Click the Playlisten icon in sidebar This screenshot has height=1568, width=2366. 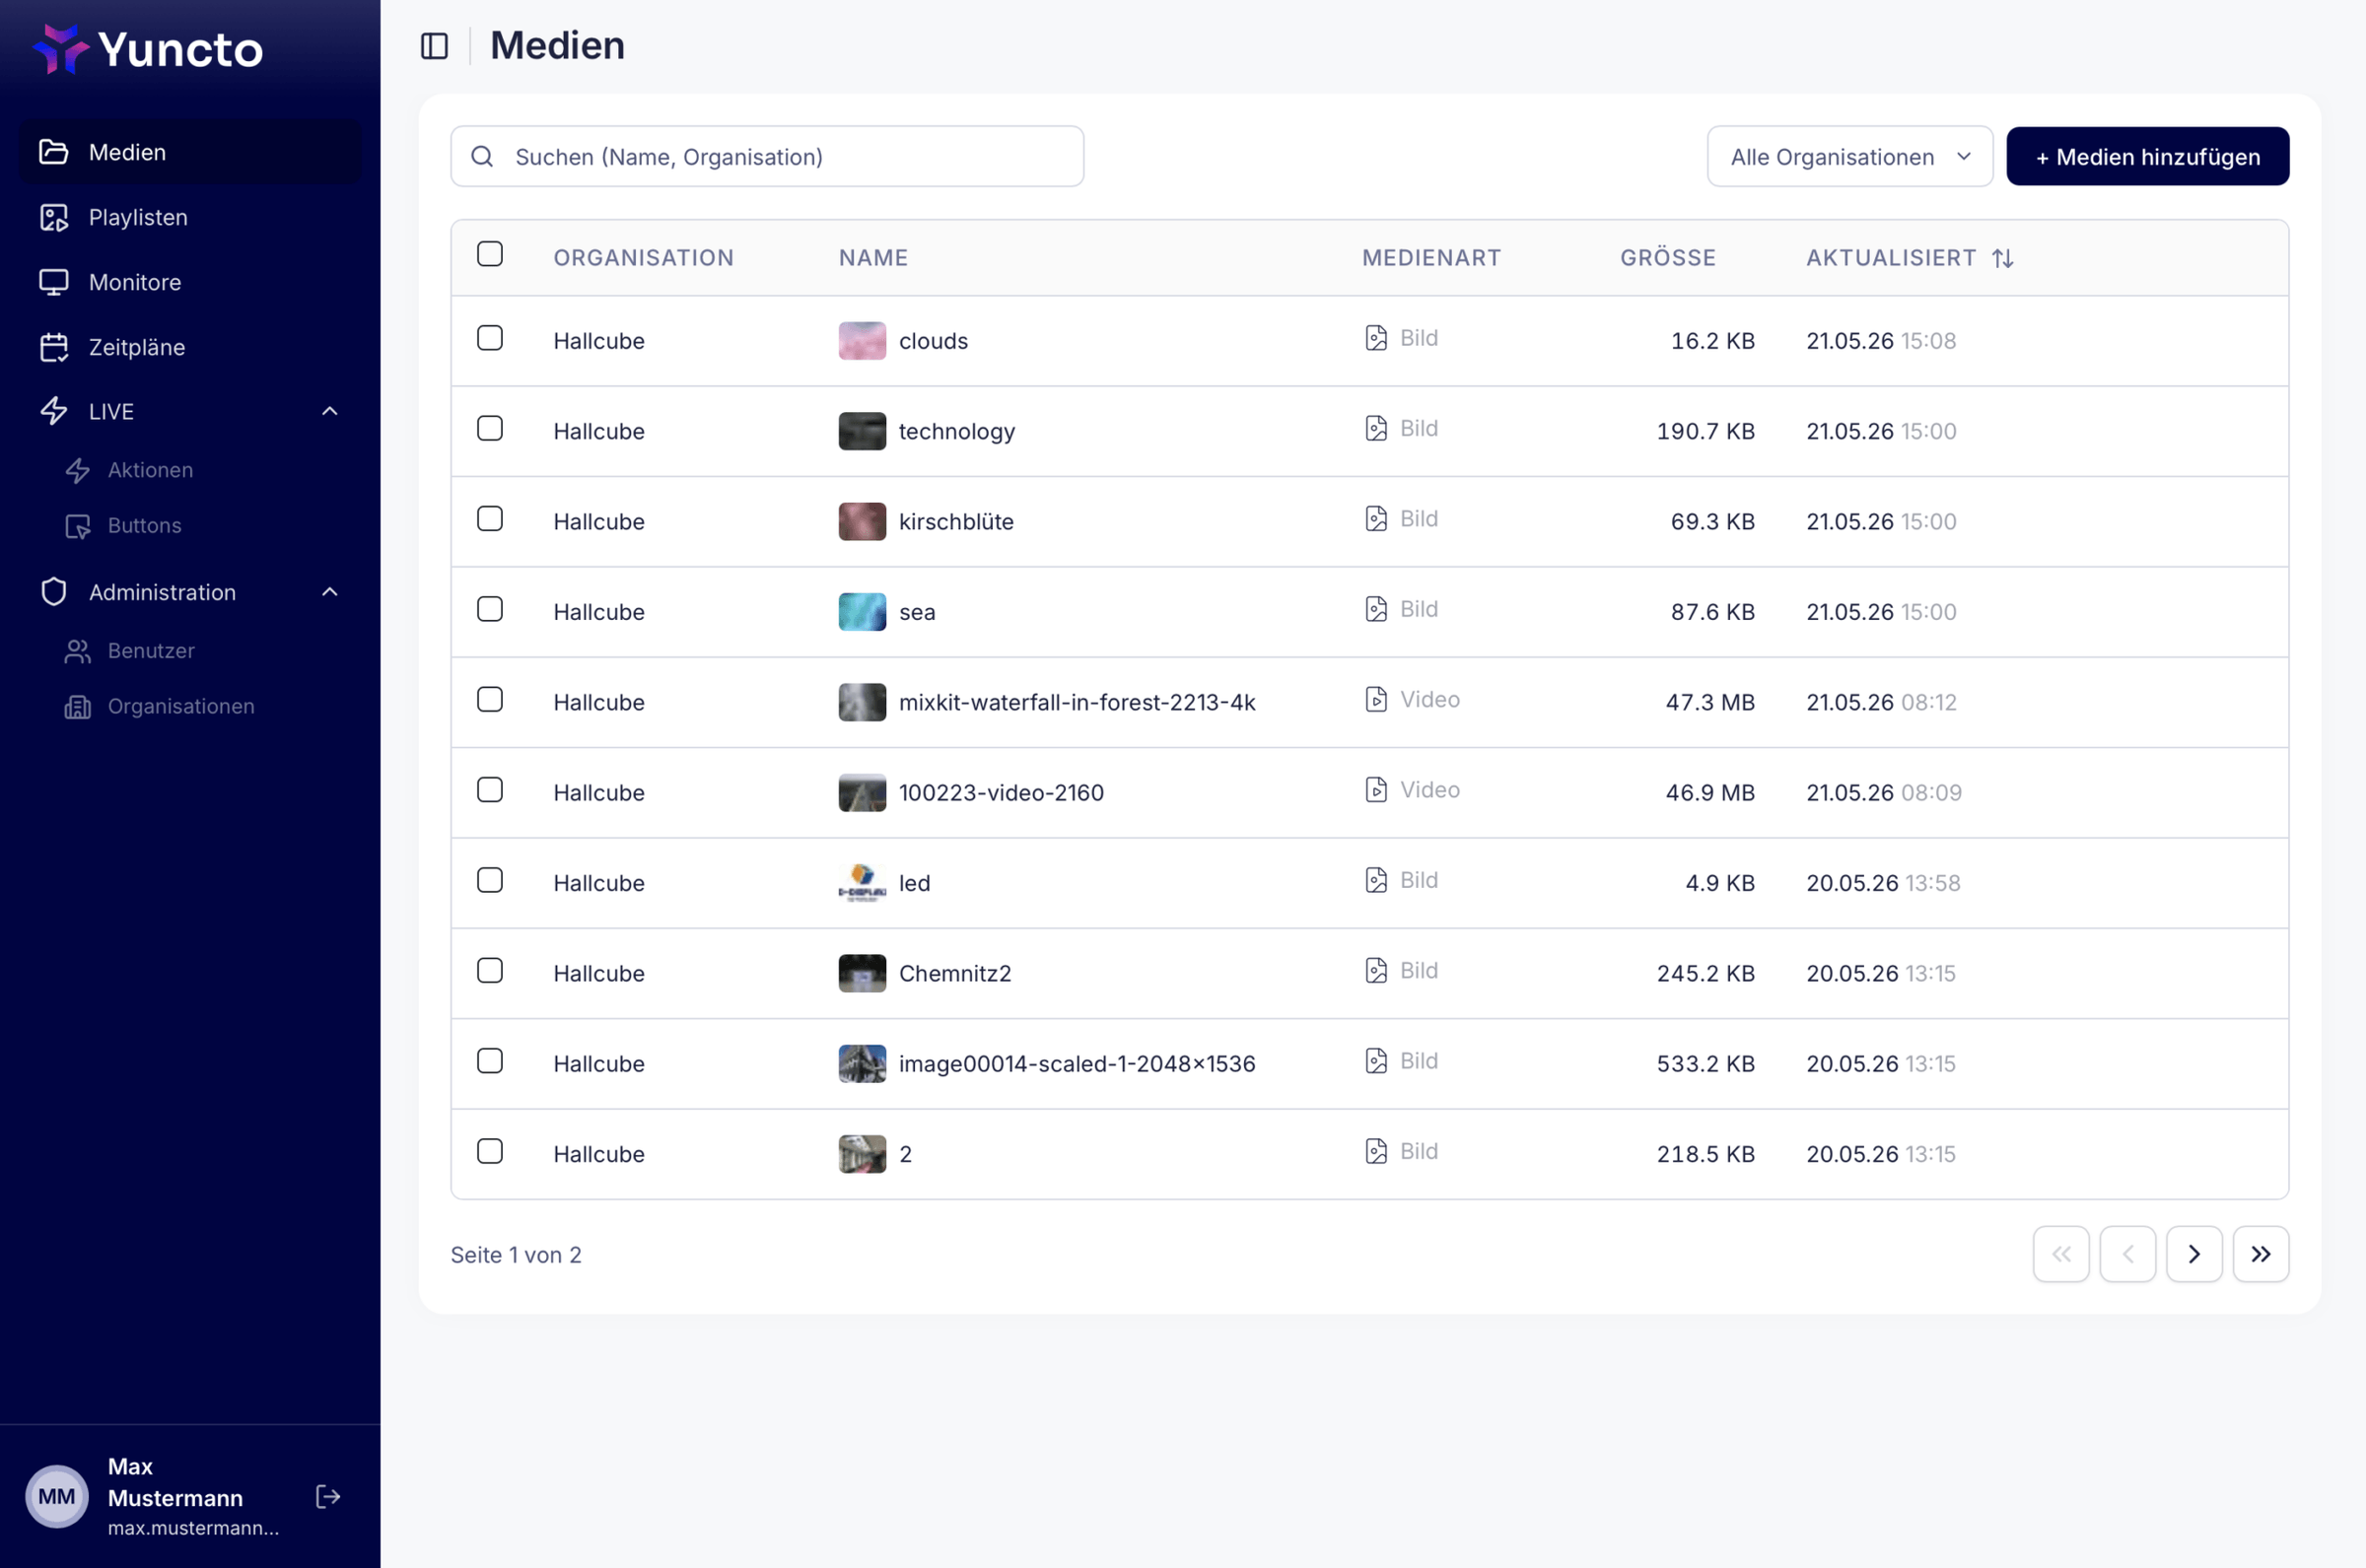pyautogui.click(x=54, y=217)
